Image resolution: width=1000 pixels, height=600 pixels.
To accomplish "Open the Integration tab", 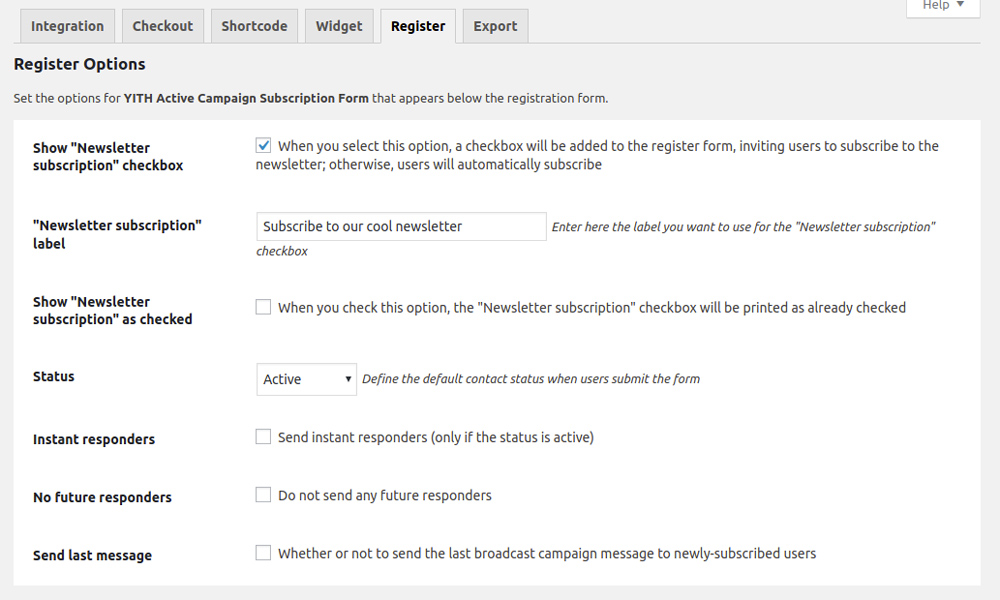I will (67, 26).
